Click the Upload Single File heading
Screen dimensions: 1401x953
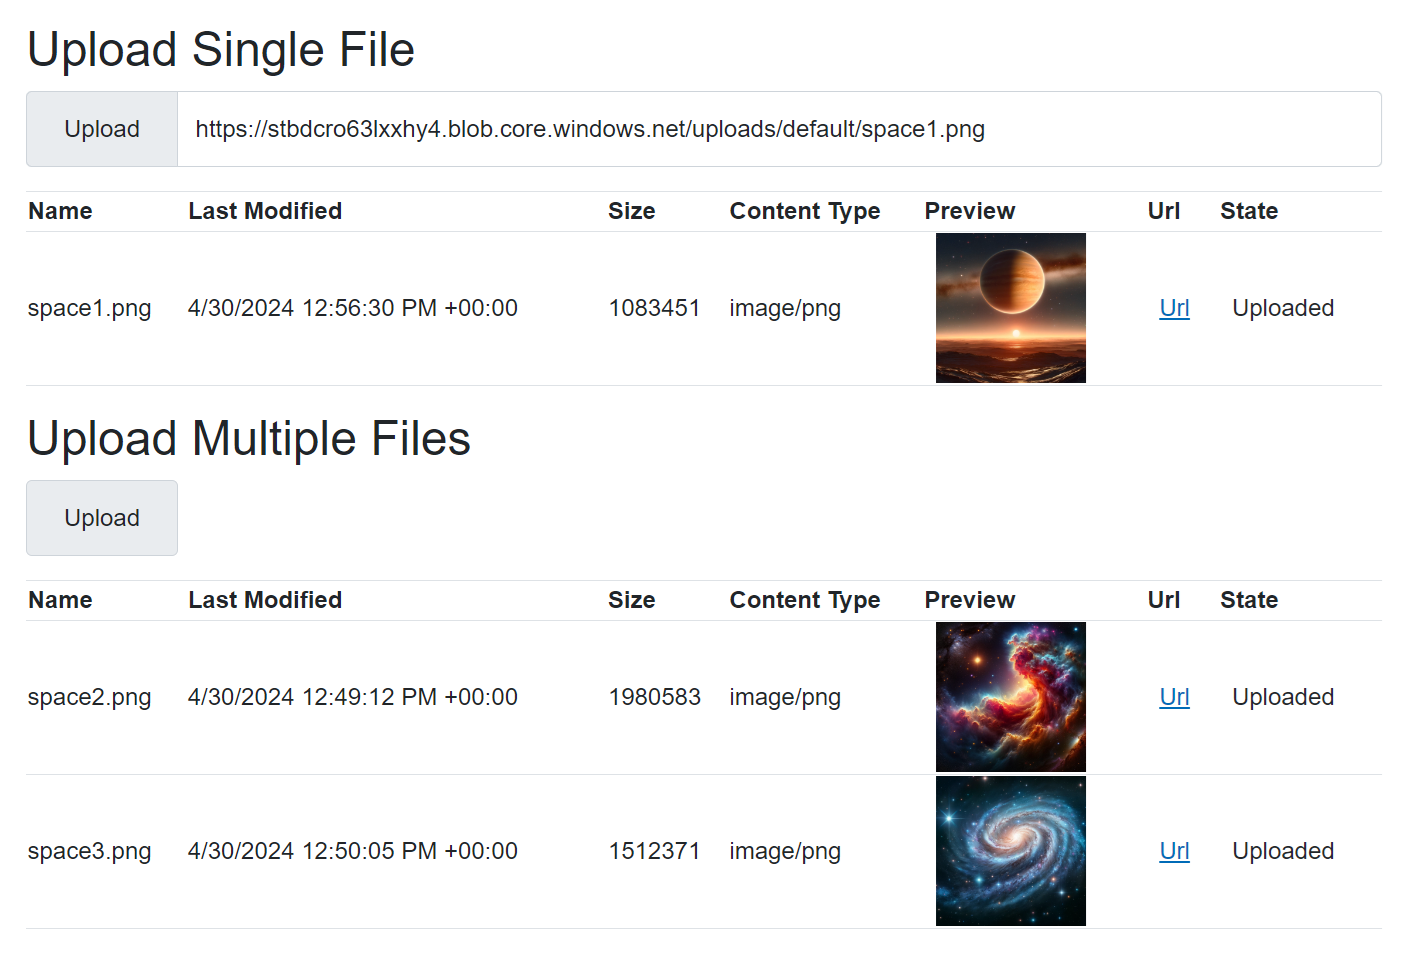click(x=221, y=50)
